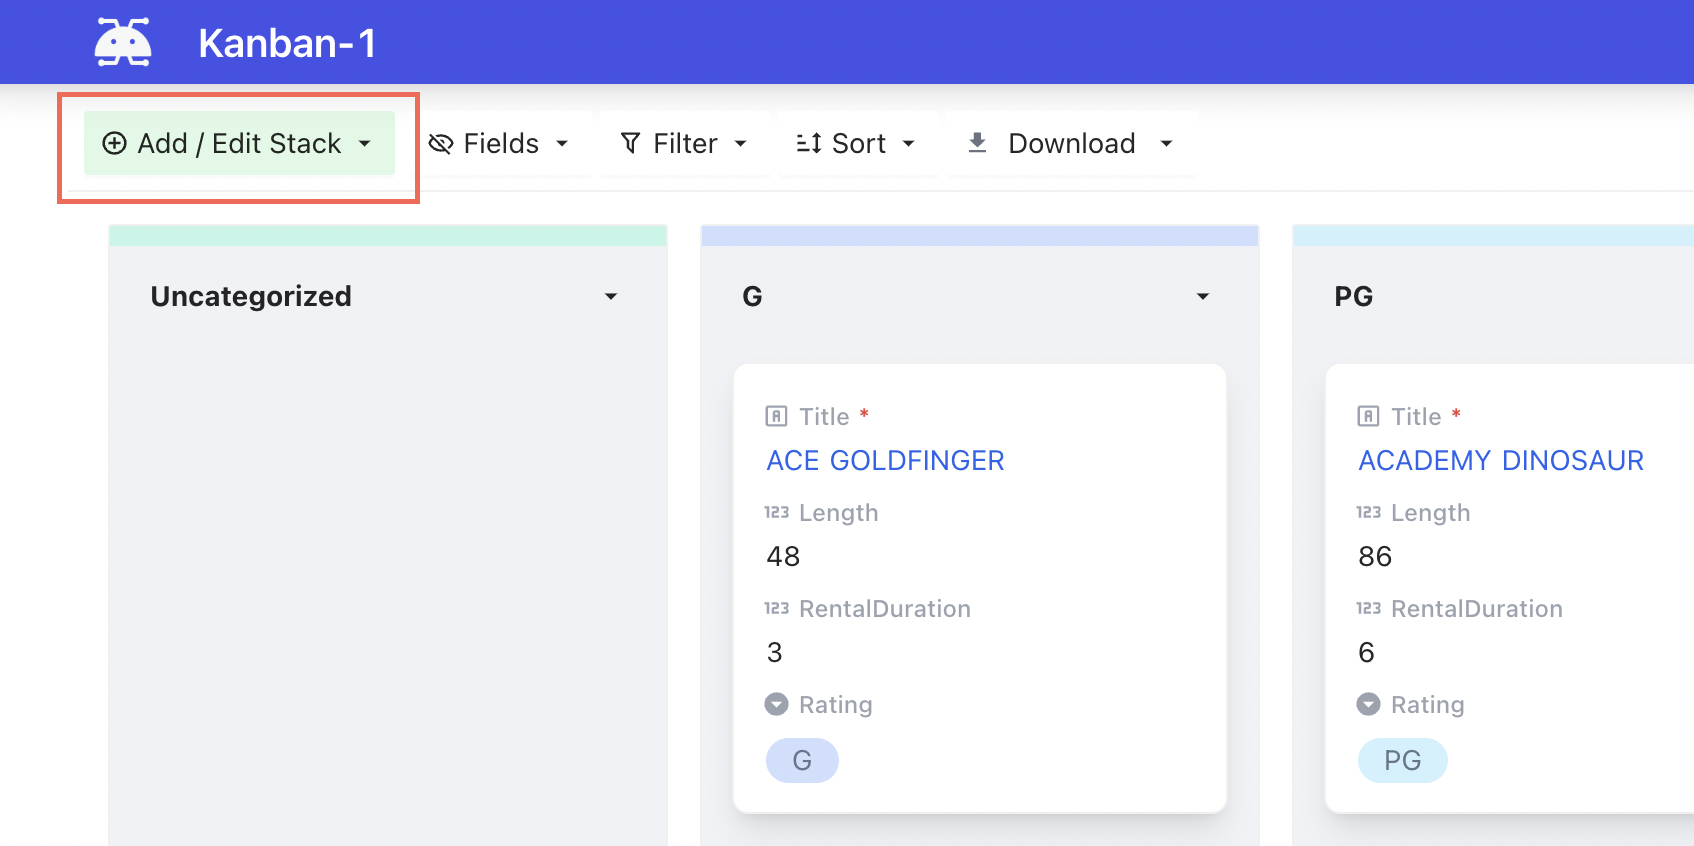Click the text field icon beside Title on ACADEMY DINOSAUR
Viewport: 1694px width, 846px height.
click(1368, 416)
